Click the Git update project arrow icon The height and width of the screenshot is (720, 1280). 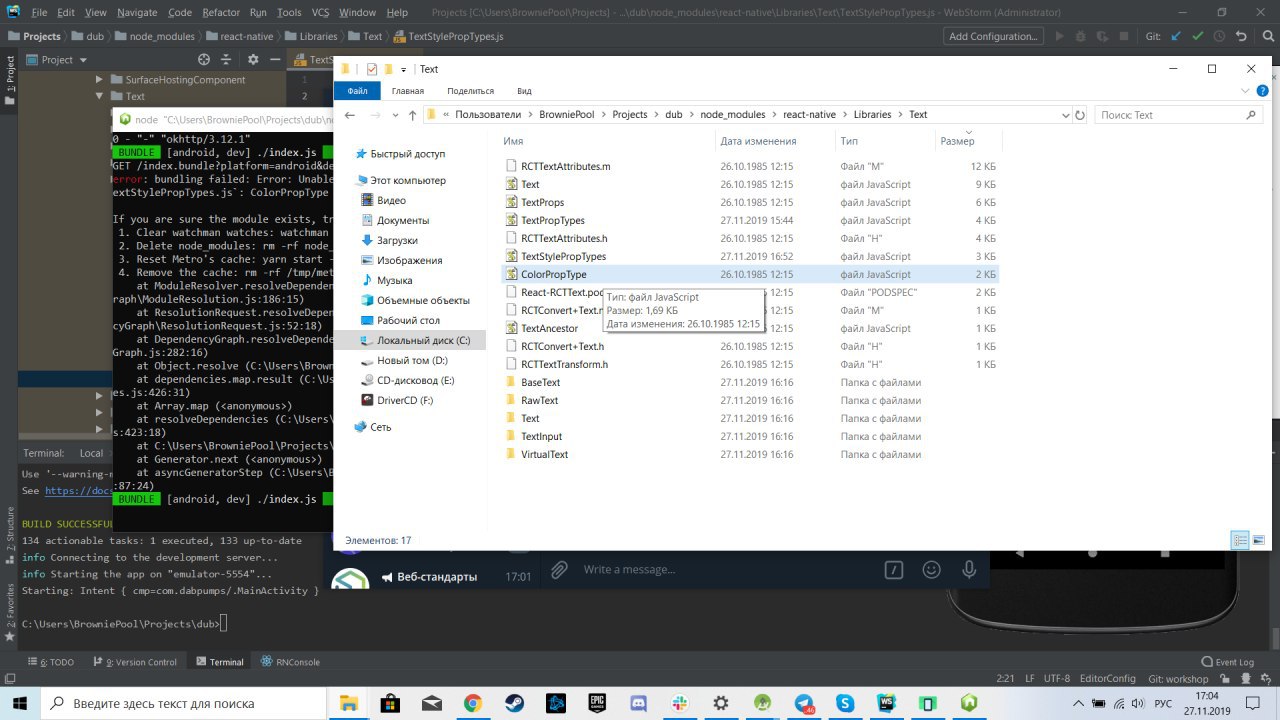[1176, 36]
